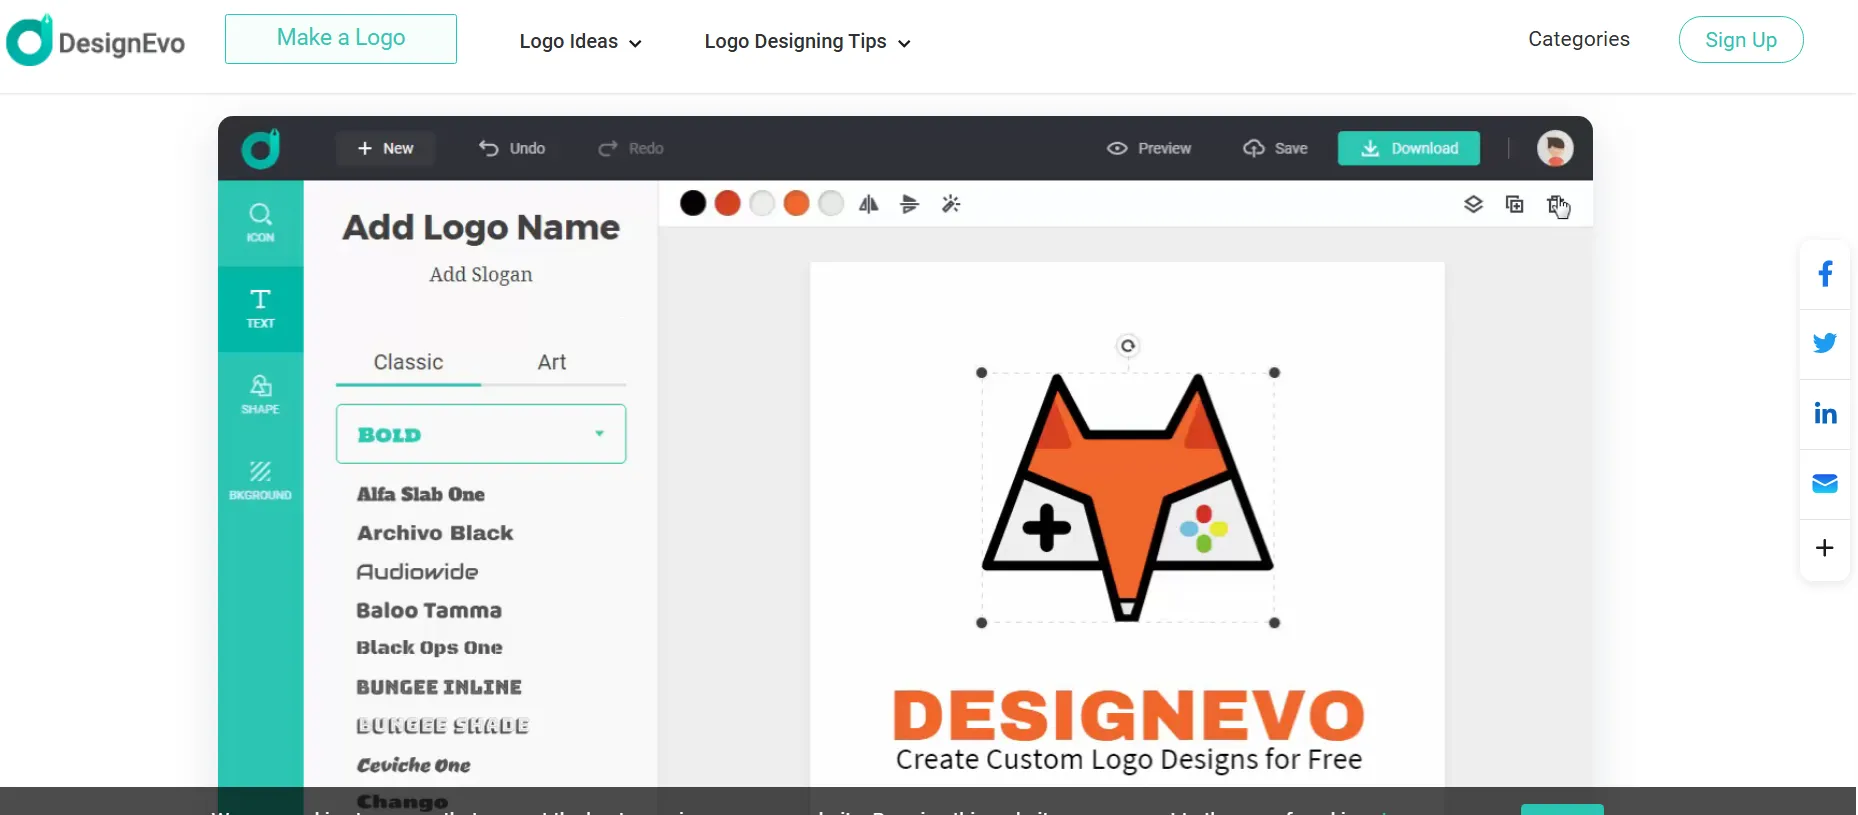Click the New button
Image resolution: width=1858 pixels, height=815 pixels.
tap(385, 148)
